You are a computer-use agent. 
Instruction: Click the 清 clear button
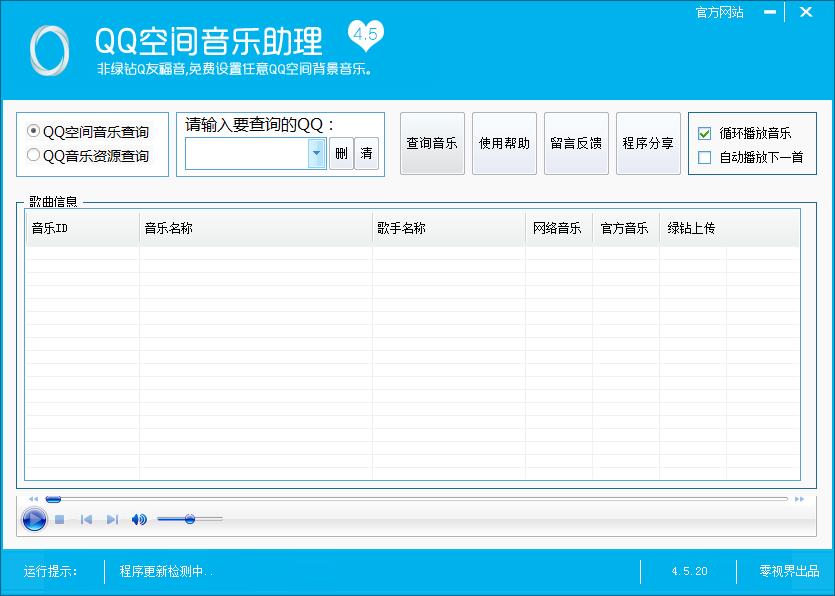[366, 153]
